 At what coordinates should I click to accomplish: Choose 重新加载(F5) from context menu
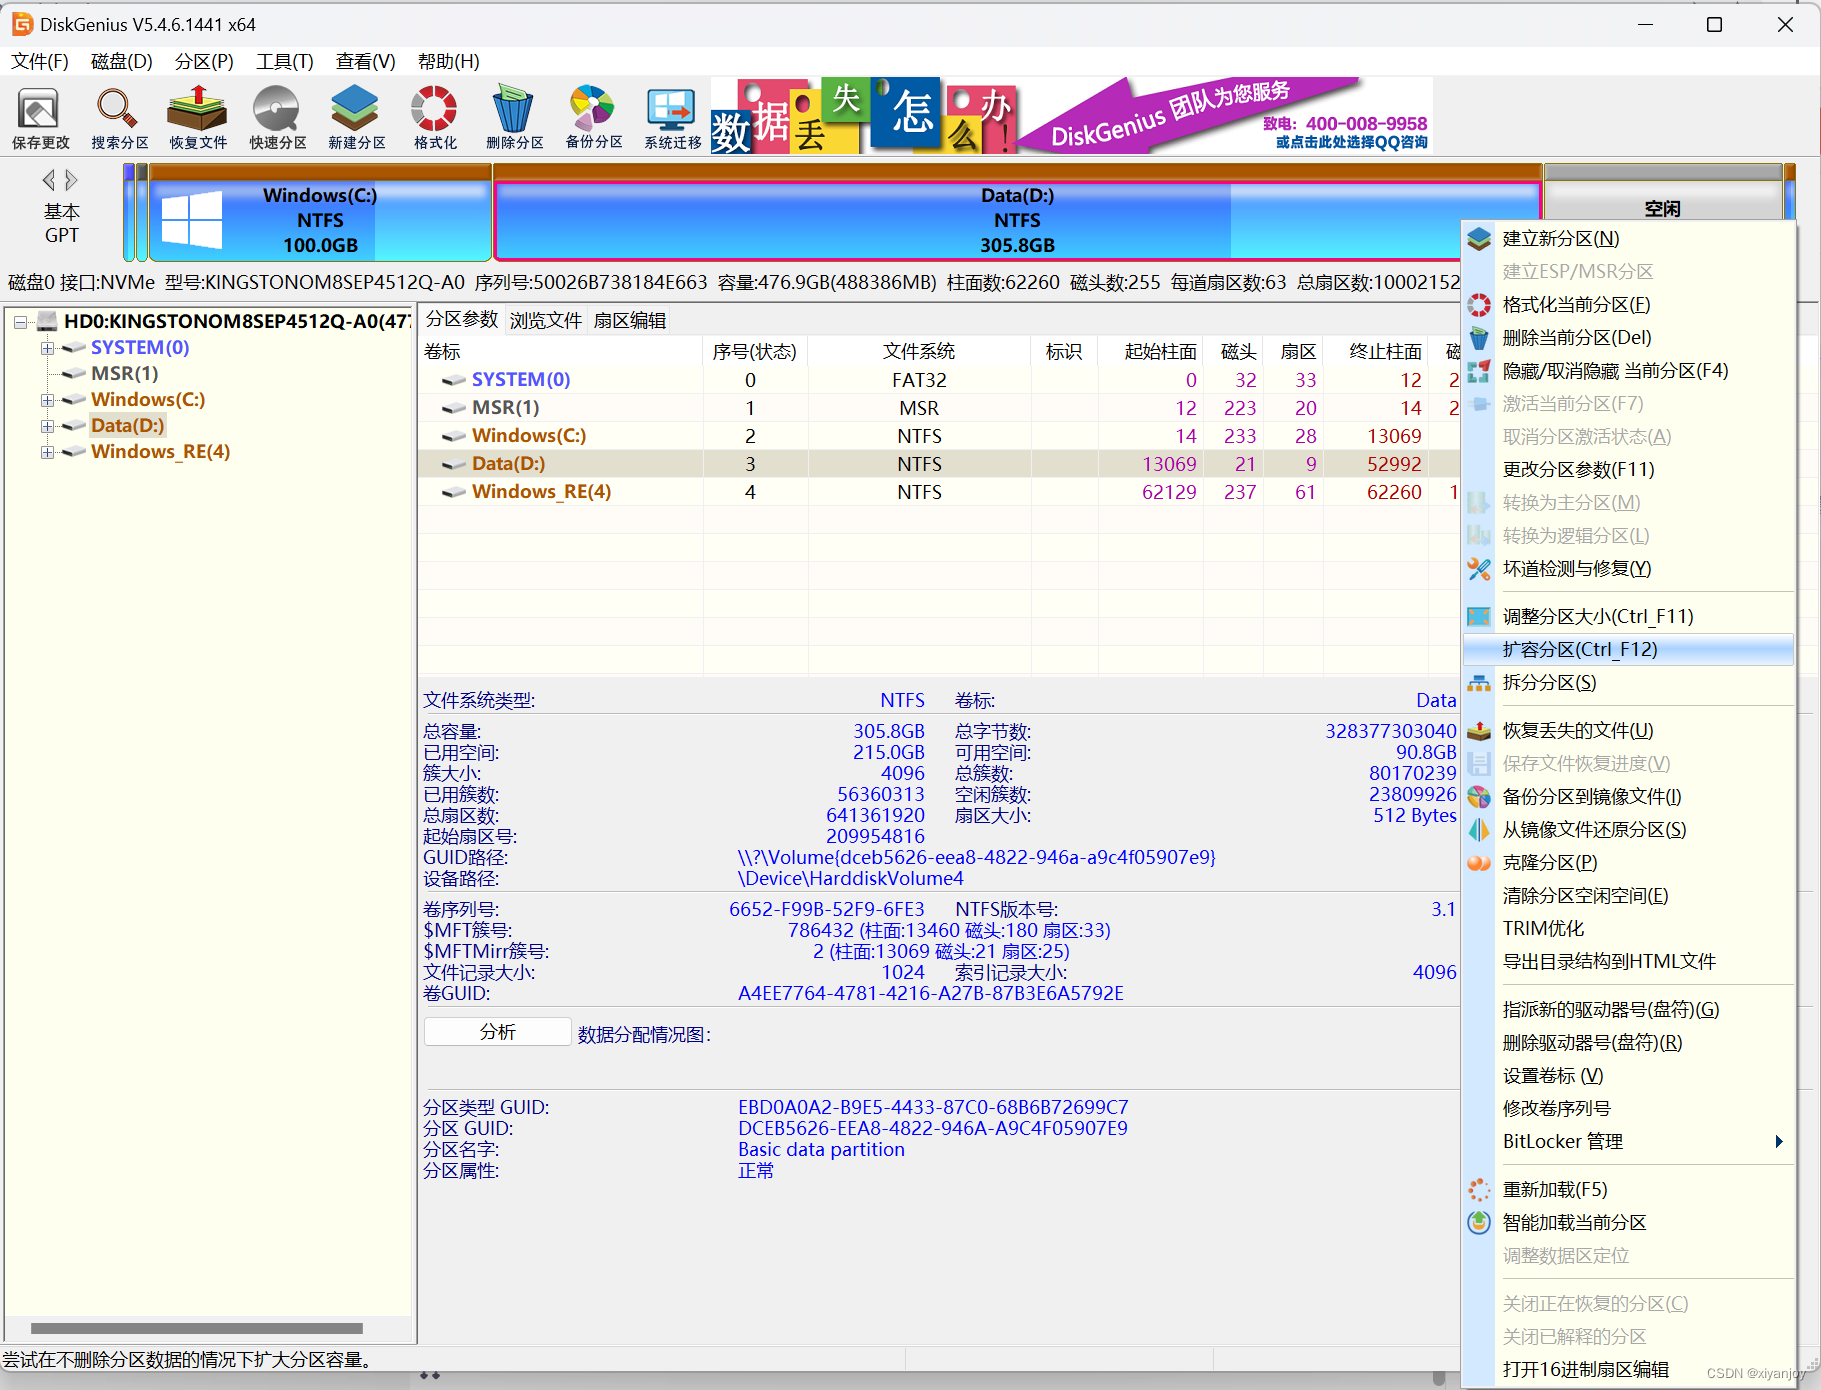tap(1628, 1189)
